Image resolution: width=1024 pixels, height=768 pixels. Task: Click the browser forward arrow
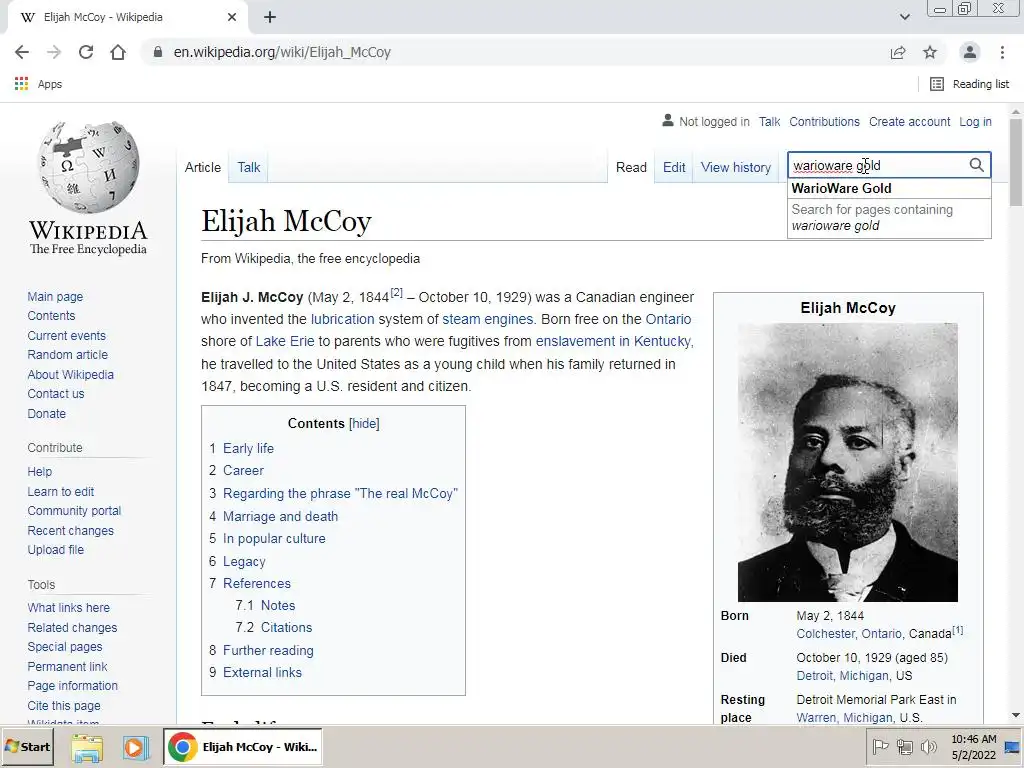[x=54, y=52]
